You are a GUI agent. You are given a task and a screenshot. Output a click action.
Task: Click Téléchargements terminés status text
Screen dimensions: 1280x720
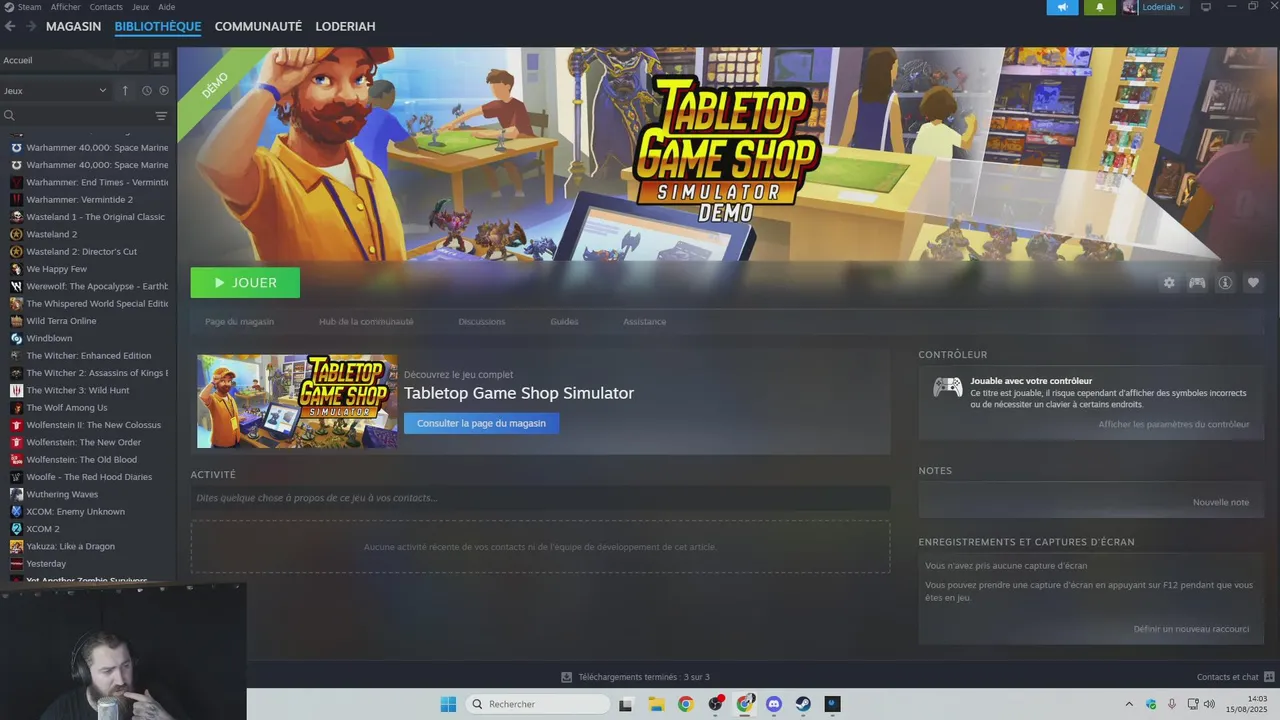pos(644,677)
